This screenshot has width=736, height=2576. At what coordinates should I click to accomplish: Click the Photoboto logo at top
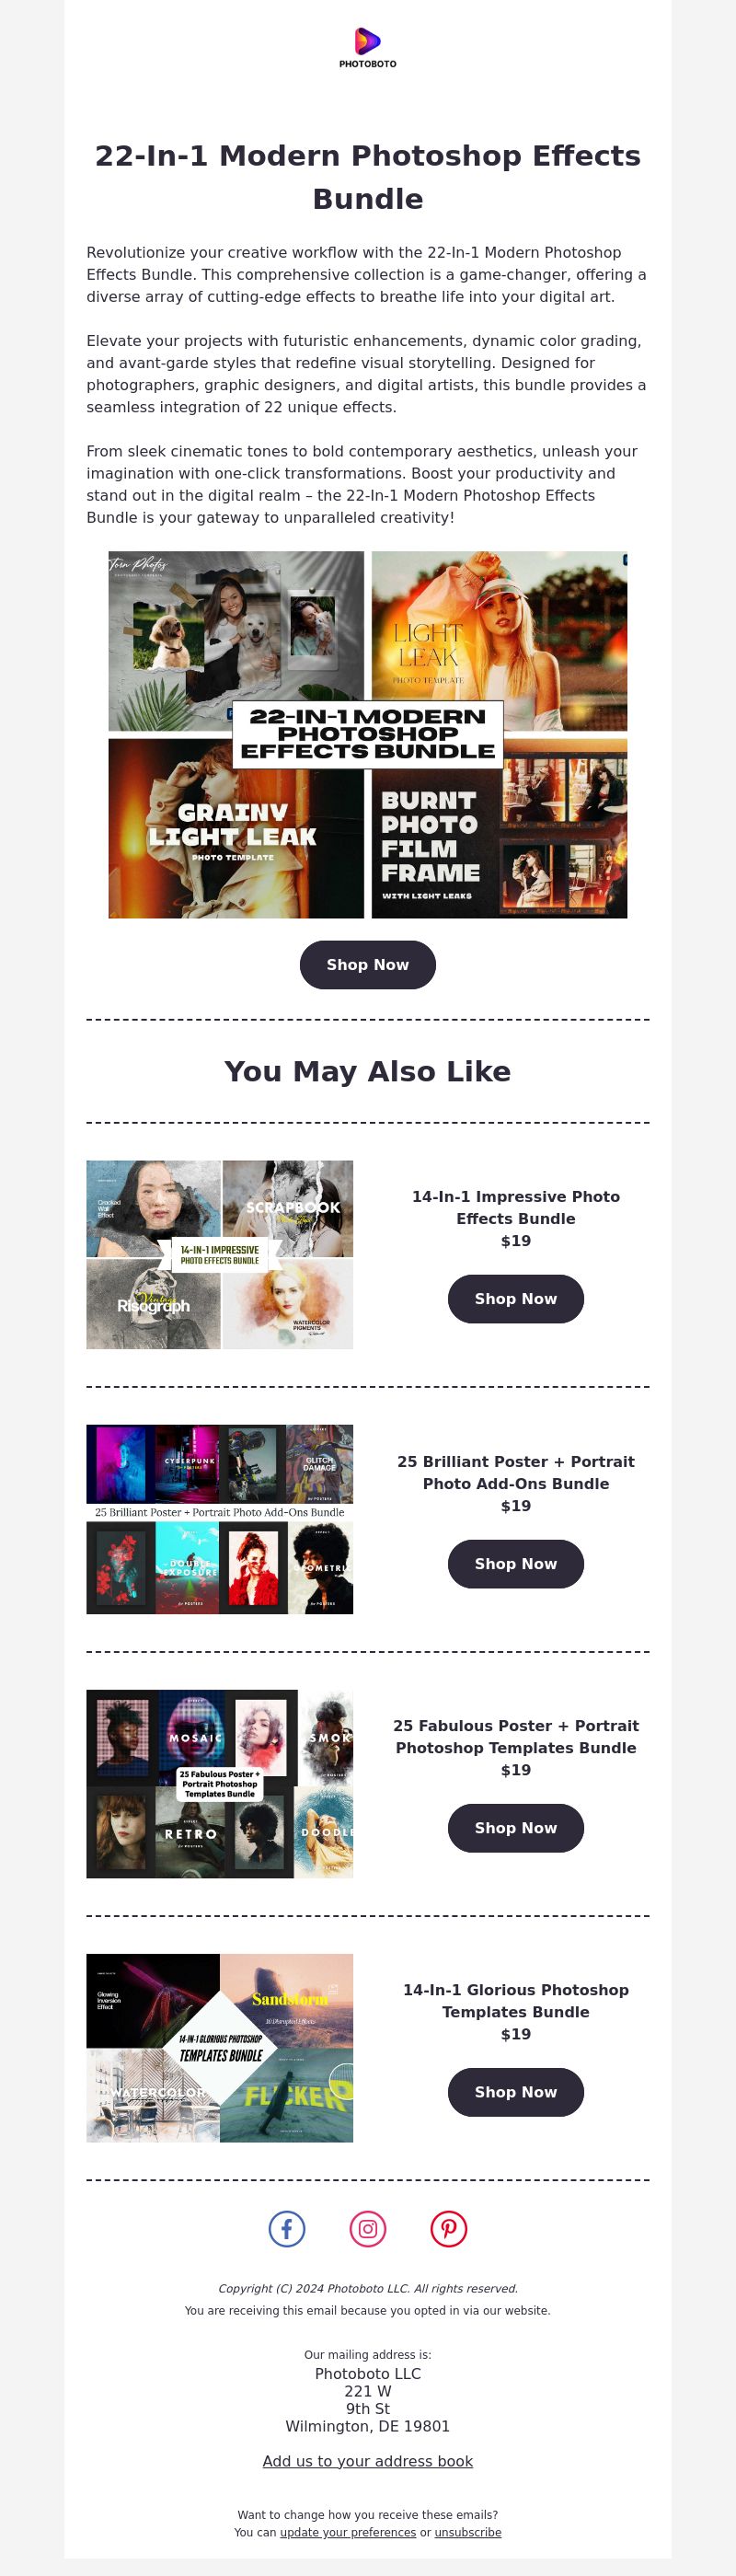[367, 47]
